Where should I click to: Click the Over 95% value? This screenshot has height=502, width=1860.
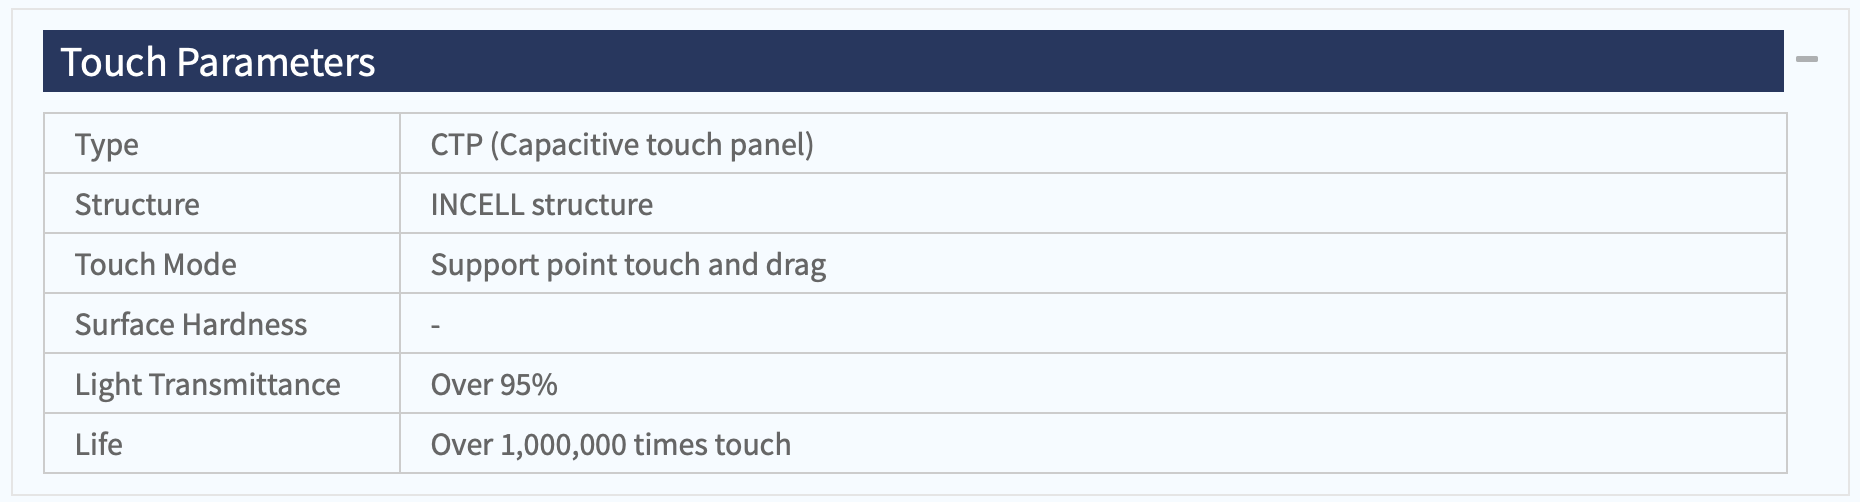(x=494, y=384)
